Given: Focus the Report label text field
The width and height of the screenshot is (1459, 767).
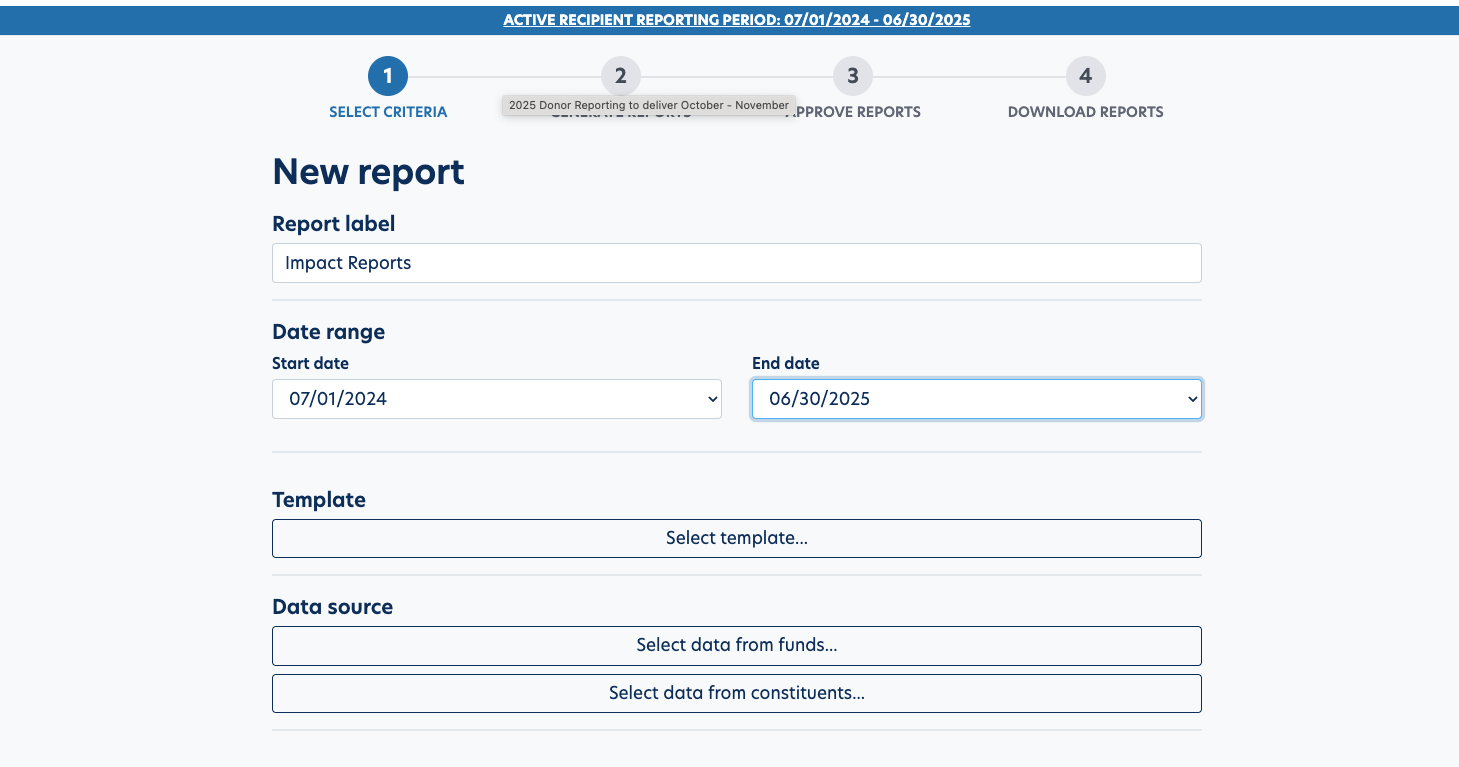Looking at the screenshot, I should 736,263.
